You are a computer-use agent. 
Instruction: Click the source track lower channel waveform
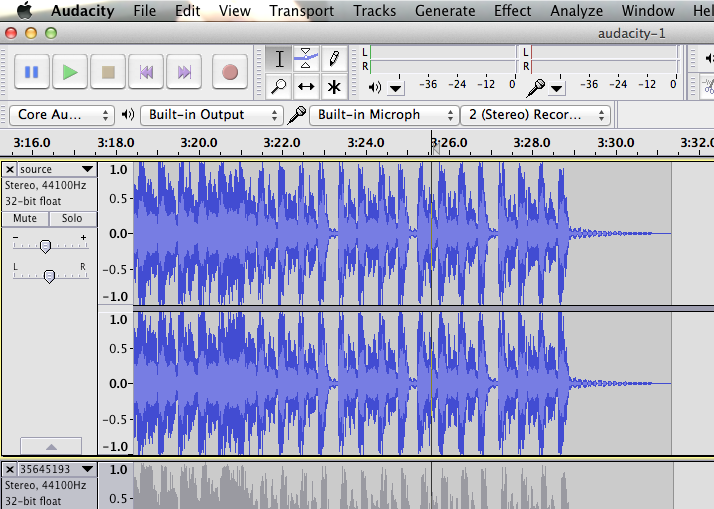(x=402, y=383)
